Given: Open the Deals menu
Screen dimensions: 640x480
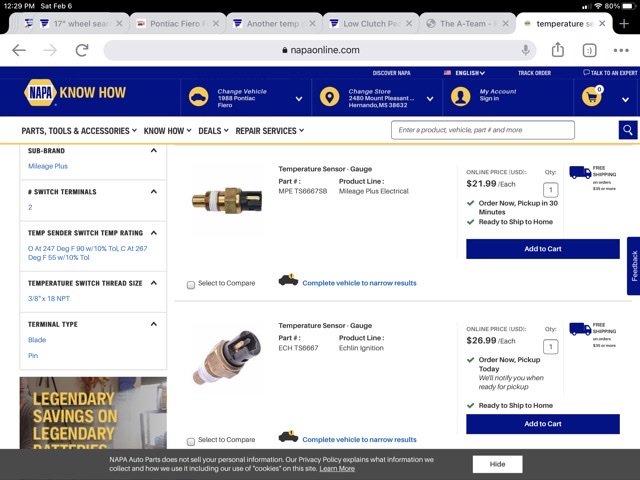Looking at the screenshot, I should coord(213,131).
